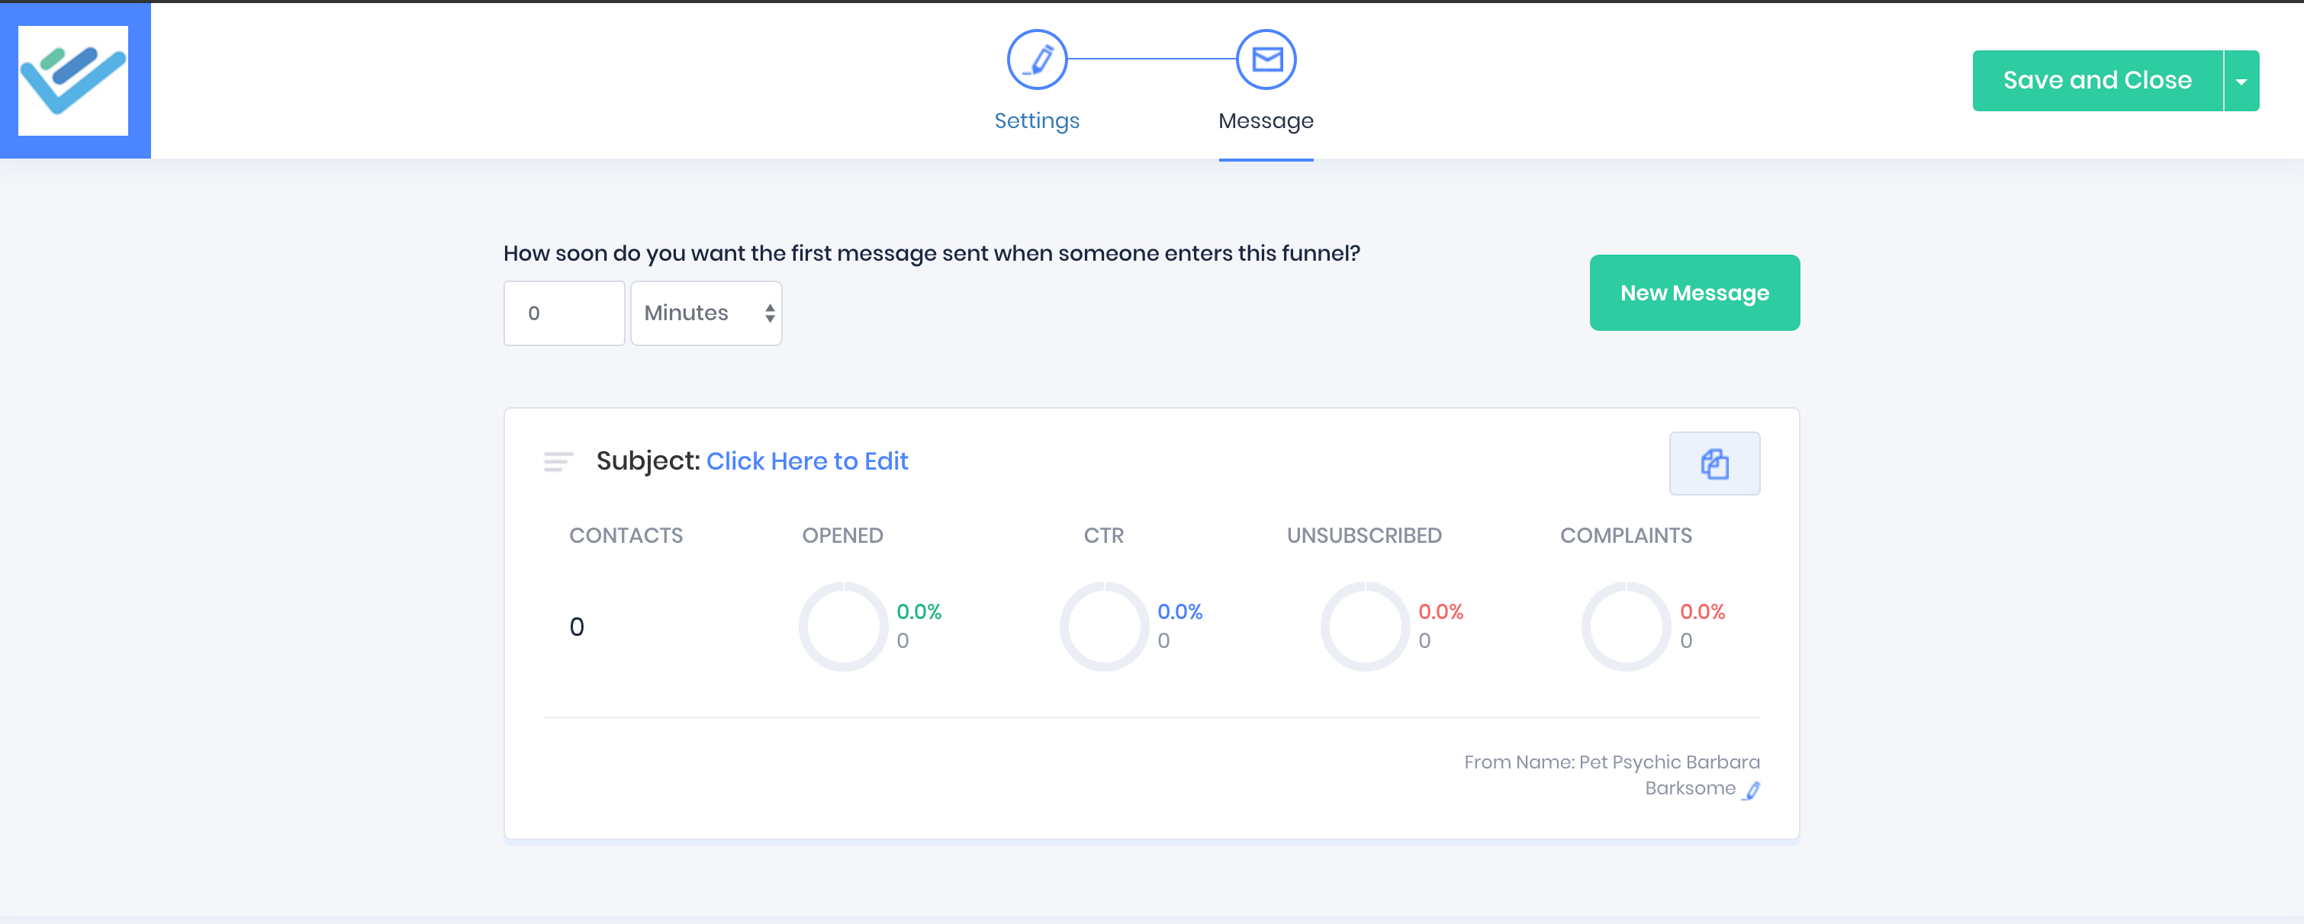This screenshot has width=2304, height=924.
Task: Click the Contacts count value
Action: (577, 627)
